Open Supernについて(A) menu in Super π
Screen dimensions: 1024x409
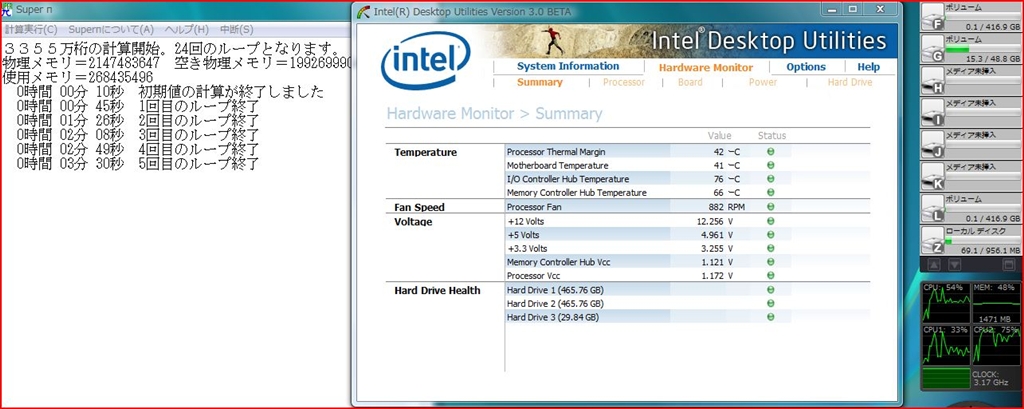pyautogui.click(x=111, y=29)
